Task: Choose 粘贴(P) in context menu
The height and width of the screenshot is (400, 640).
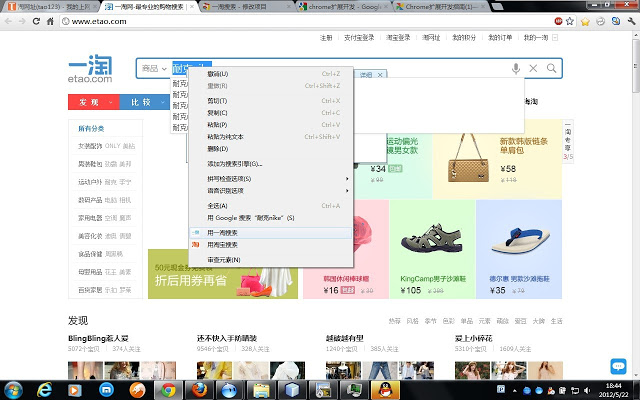Action: point(271,124)
